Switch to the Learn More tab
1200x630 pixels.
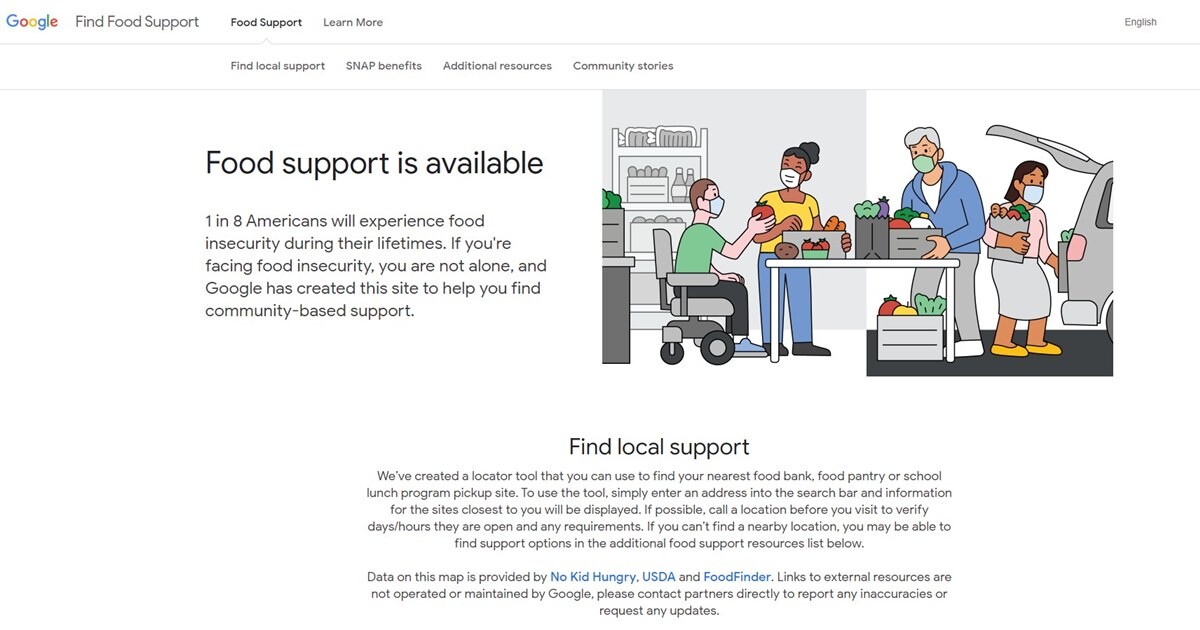click(353, 22)
